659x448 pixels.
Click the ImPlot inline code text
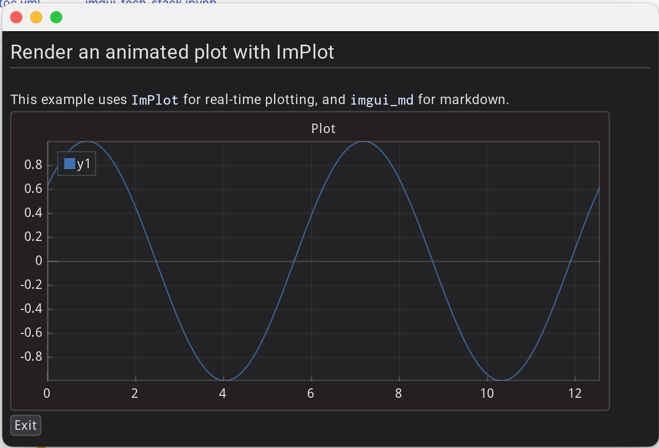[x=156, y=100]
